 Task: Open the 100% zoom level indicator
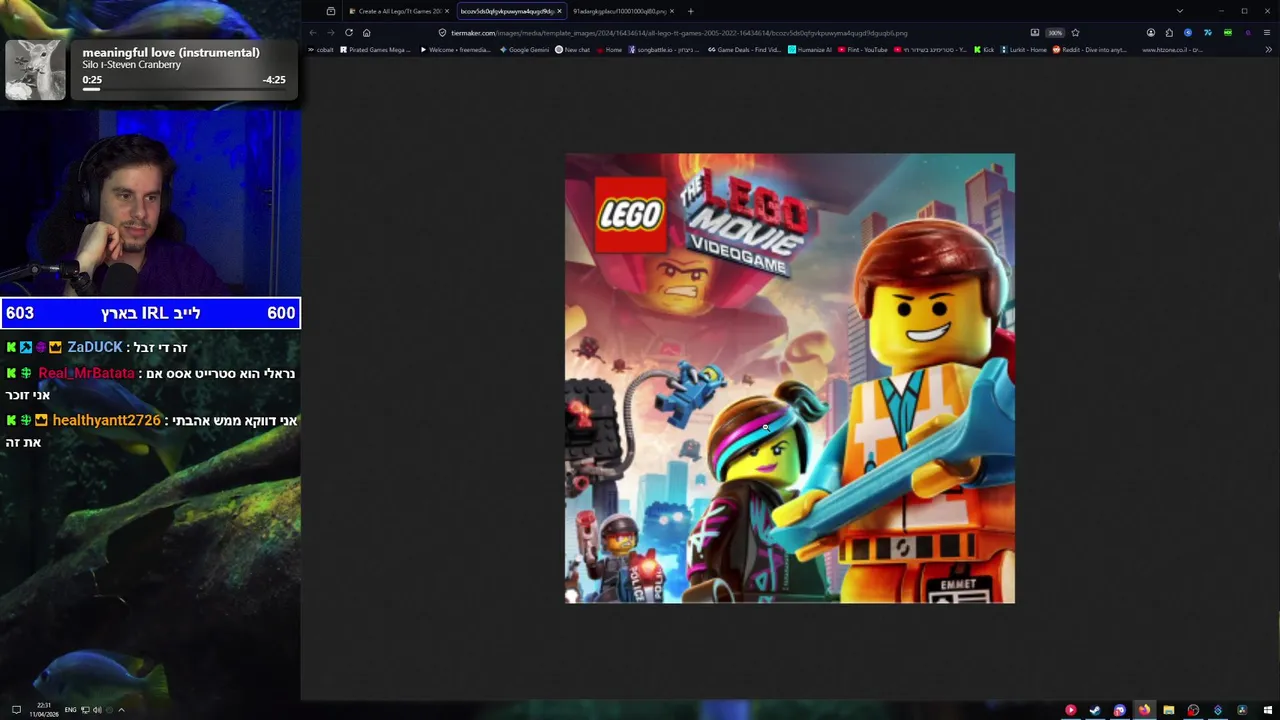tap(1055, 32)
